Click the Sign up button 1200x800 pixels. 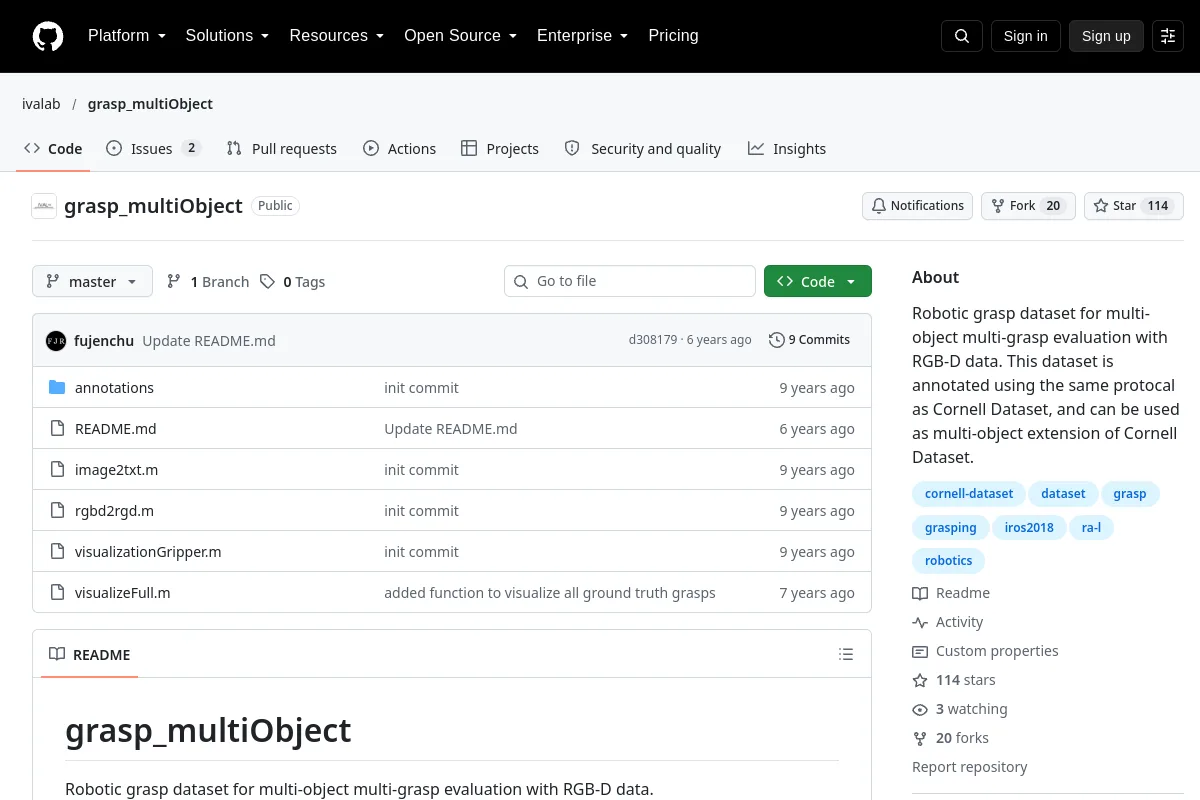[1106, 36]
